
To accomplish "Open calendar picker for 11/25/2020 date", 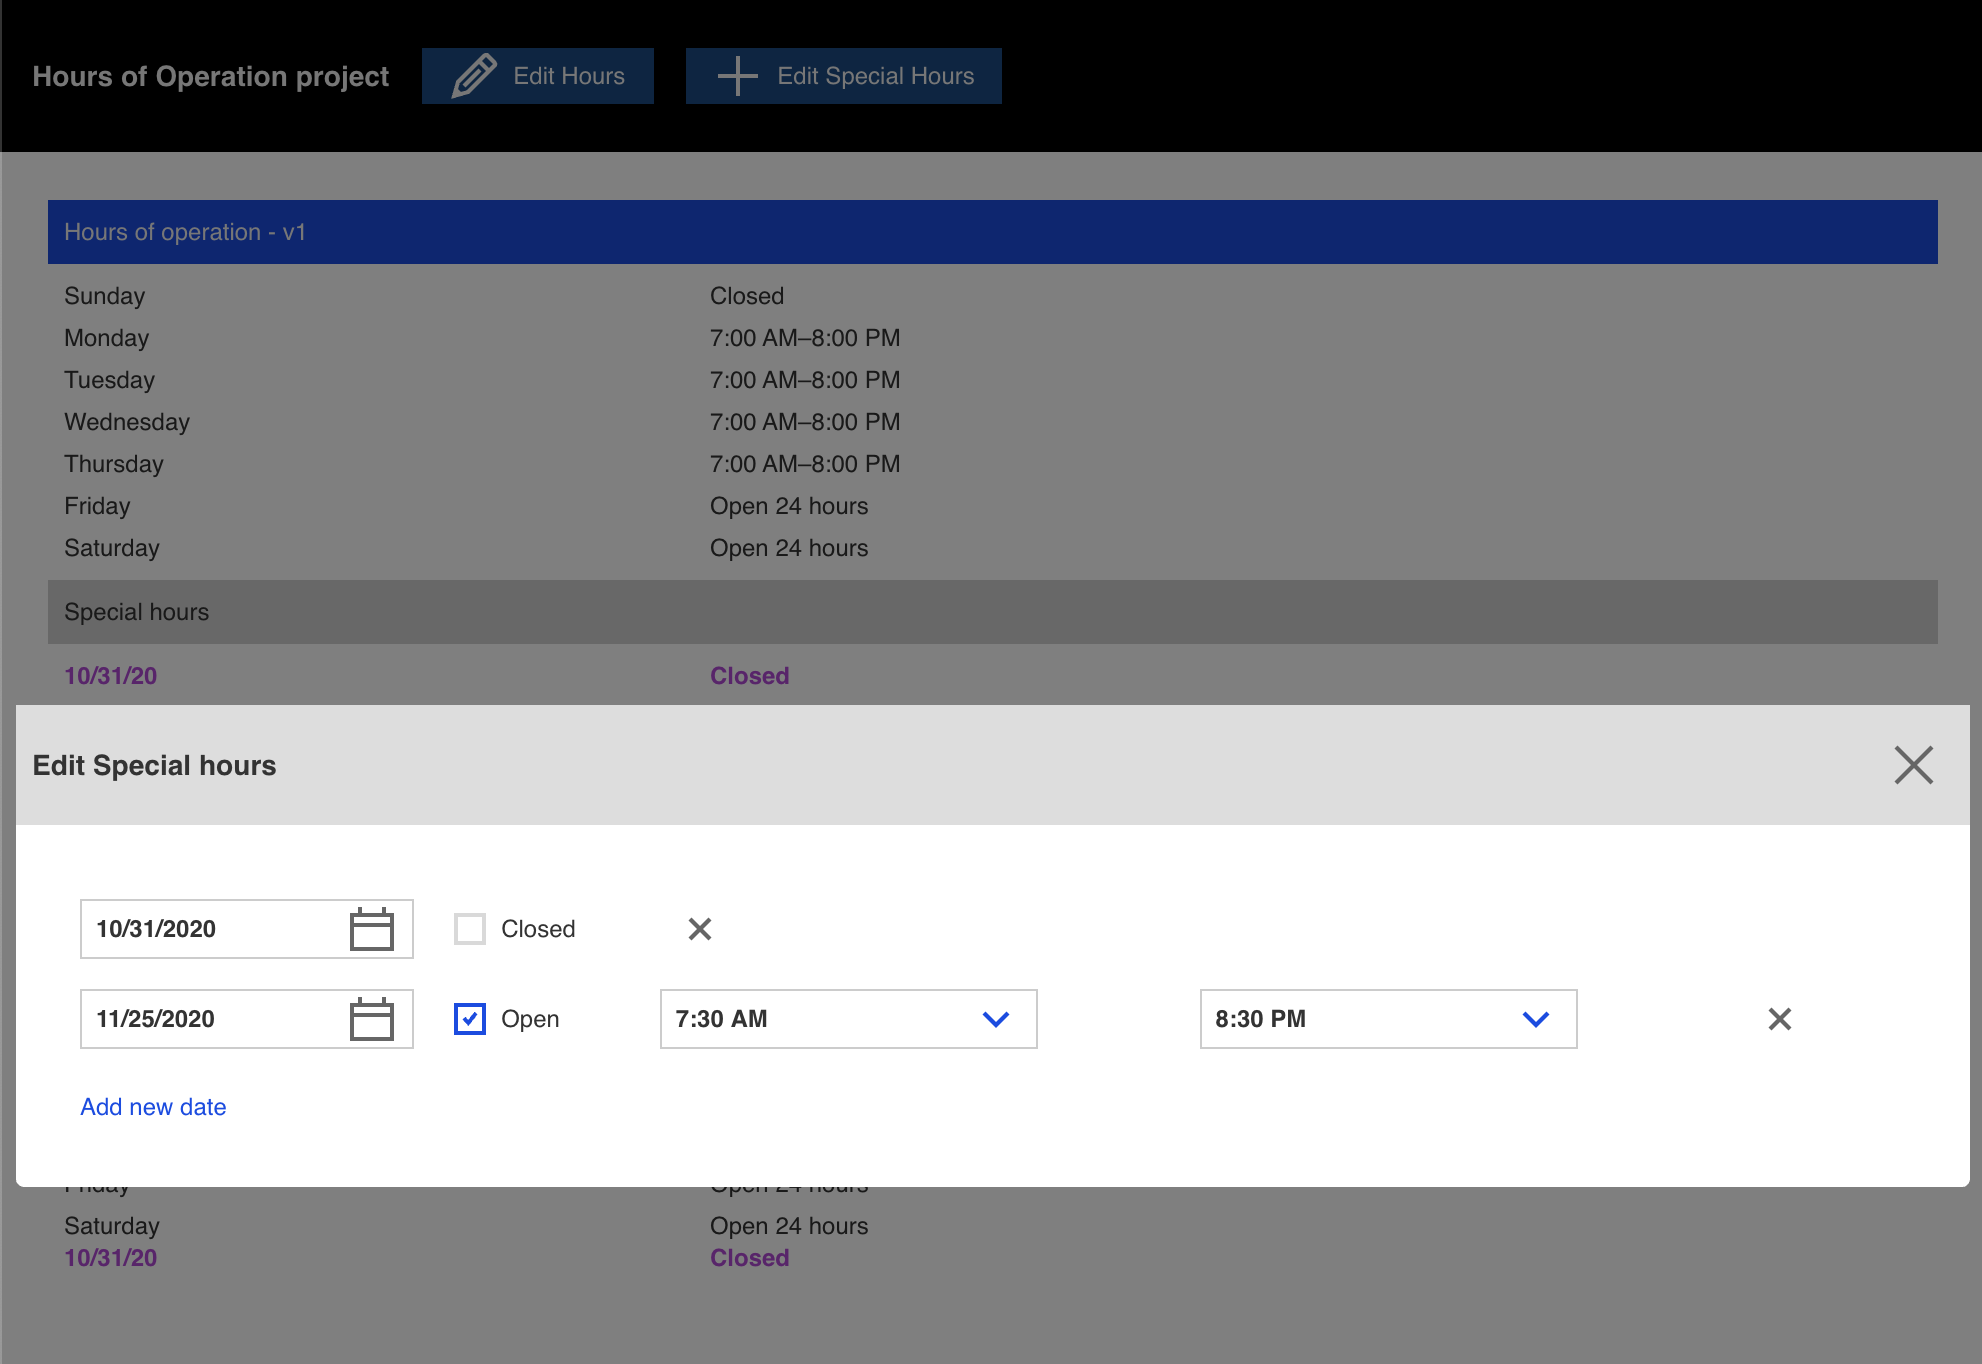I will tap(371, 1019).
